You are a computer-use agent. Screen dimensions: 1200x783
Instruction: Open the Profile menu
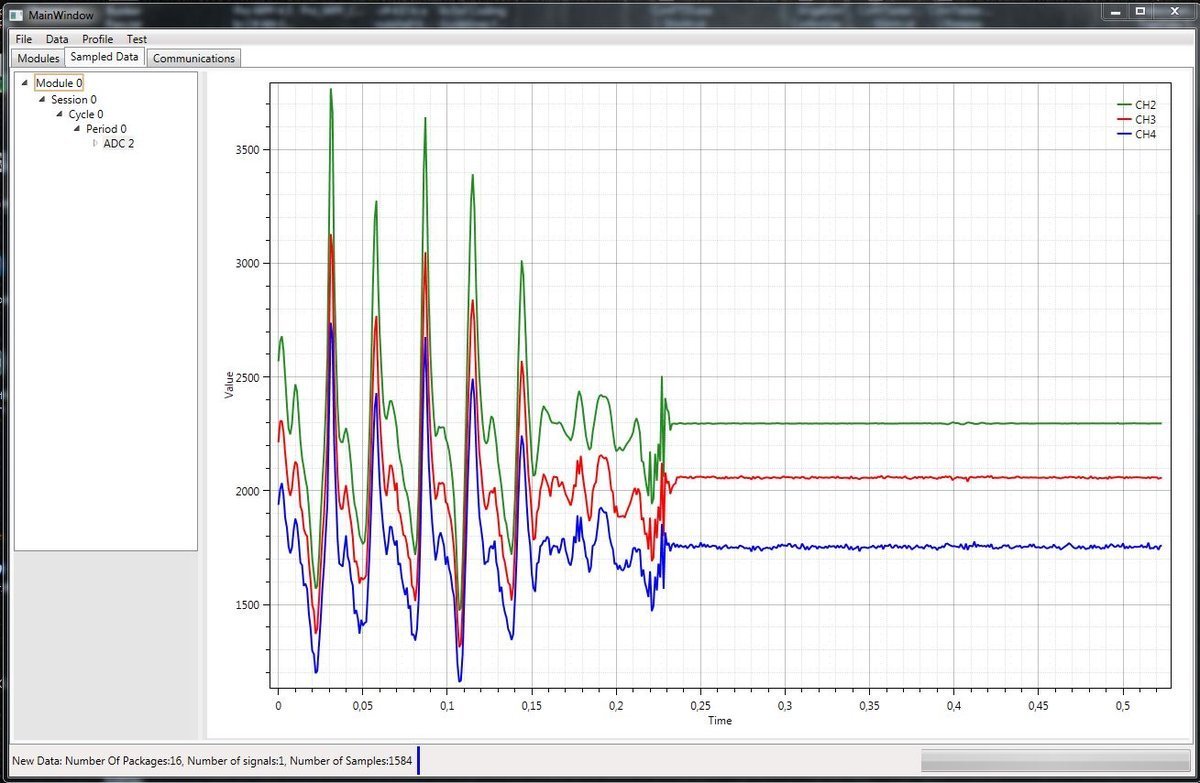[x=97, y=39]
